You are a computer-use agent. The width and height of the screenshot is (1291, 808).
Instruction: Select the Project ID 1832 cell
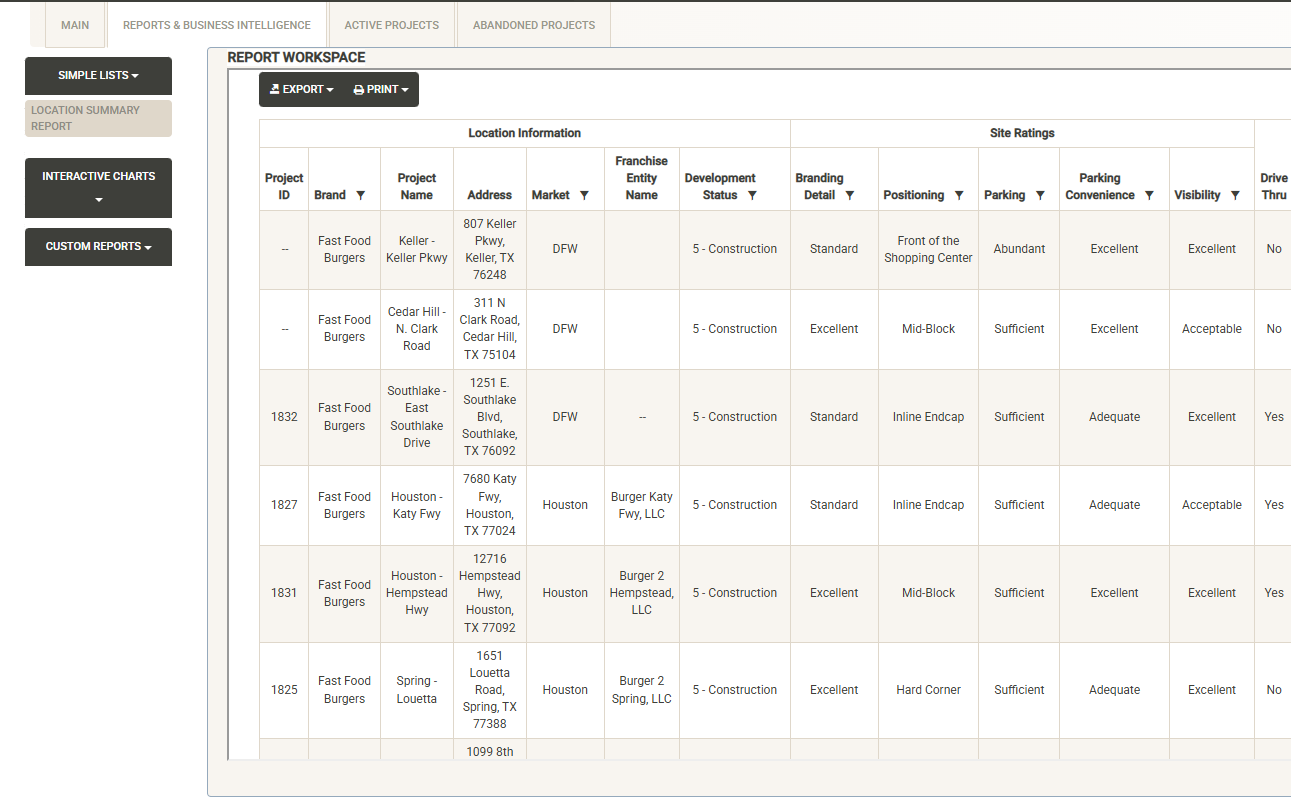(x=284, y=417)
